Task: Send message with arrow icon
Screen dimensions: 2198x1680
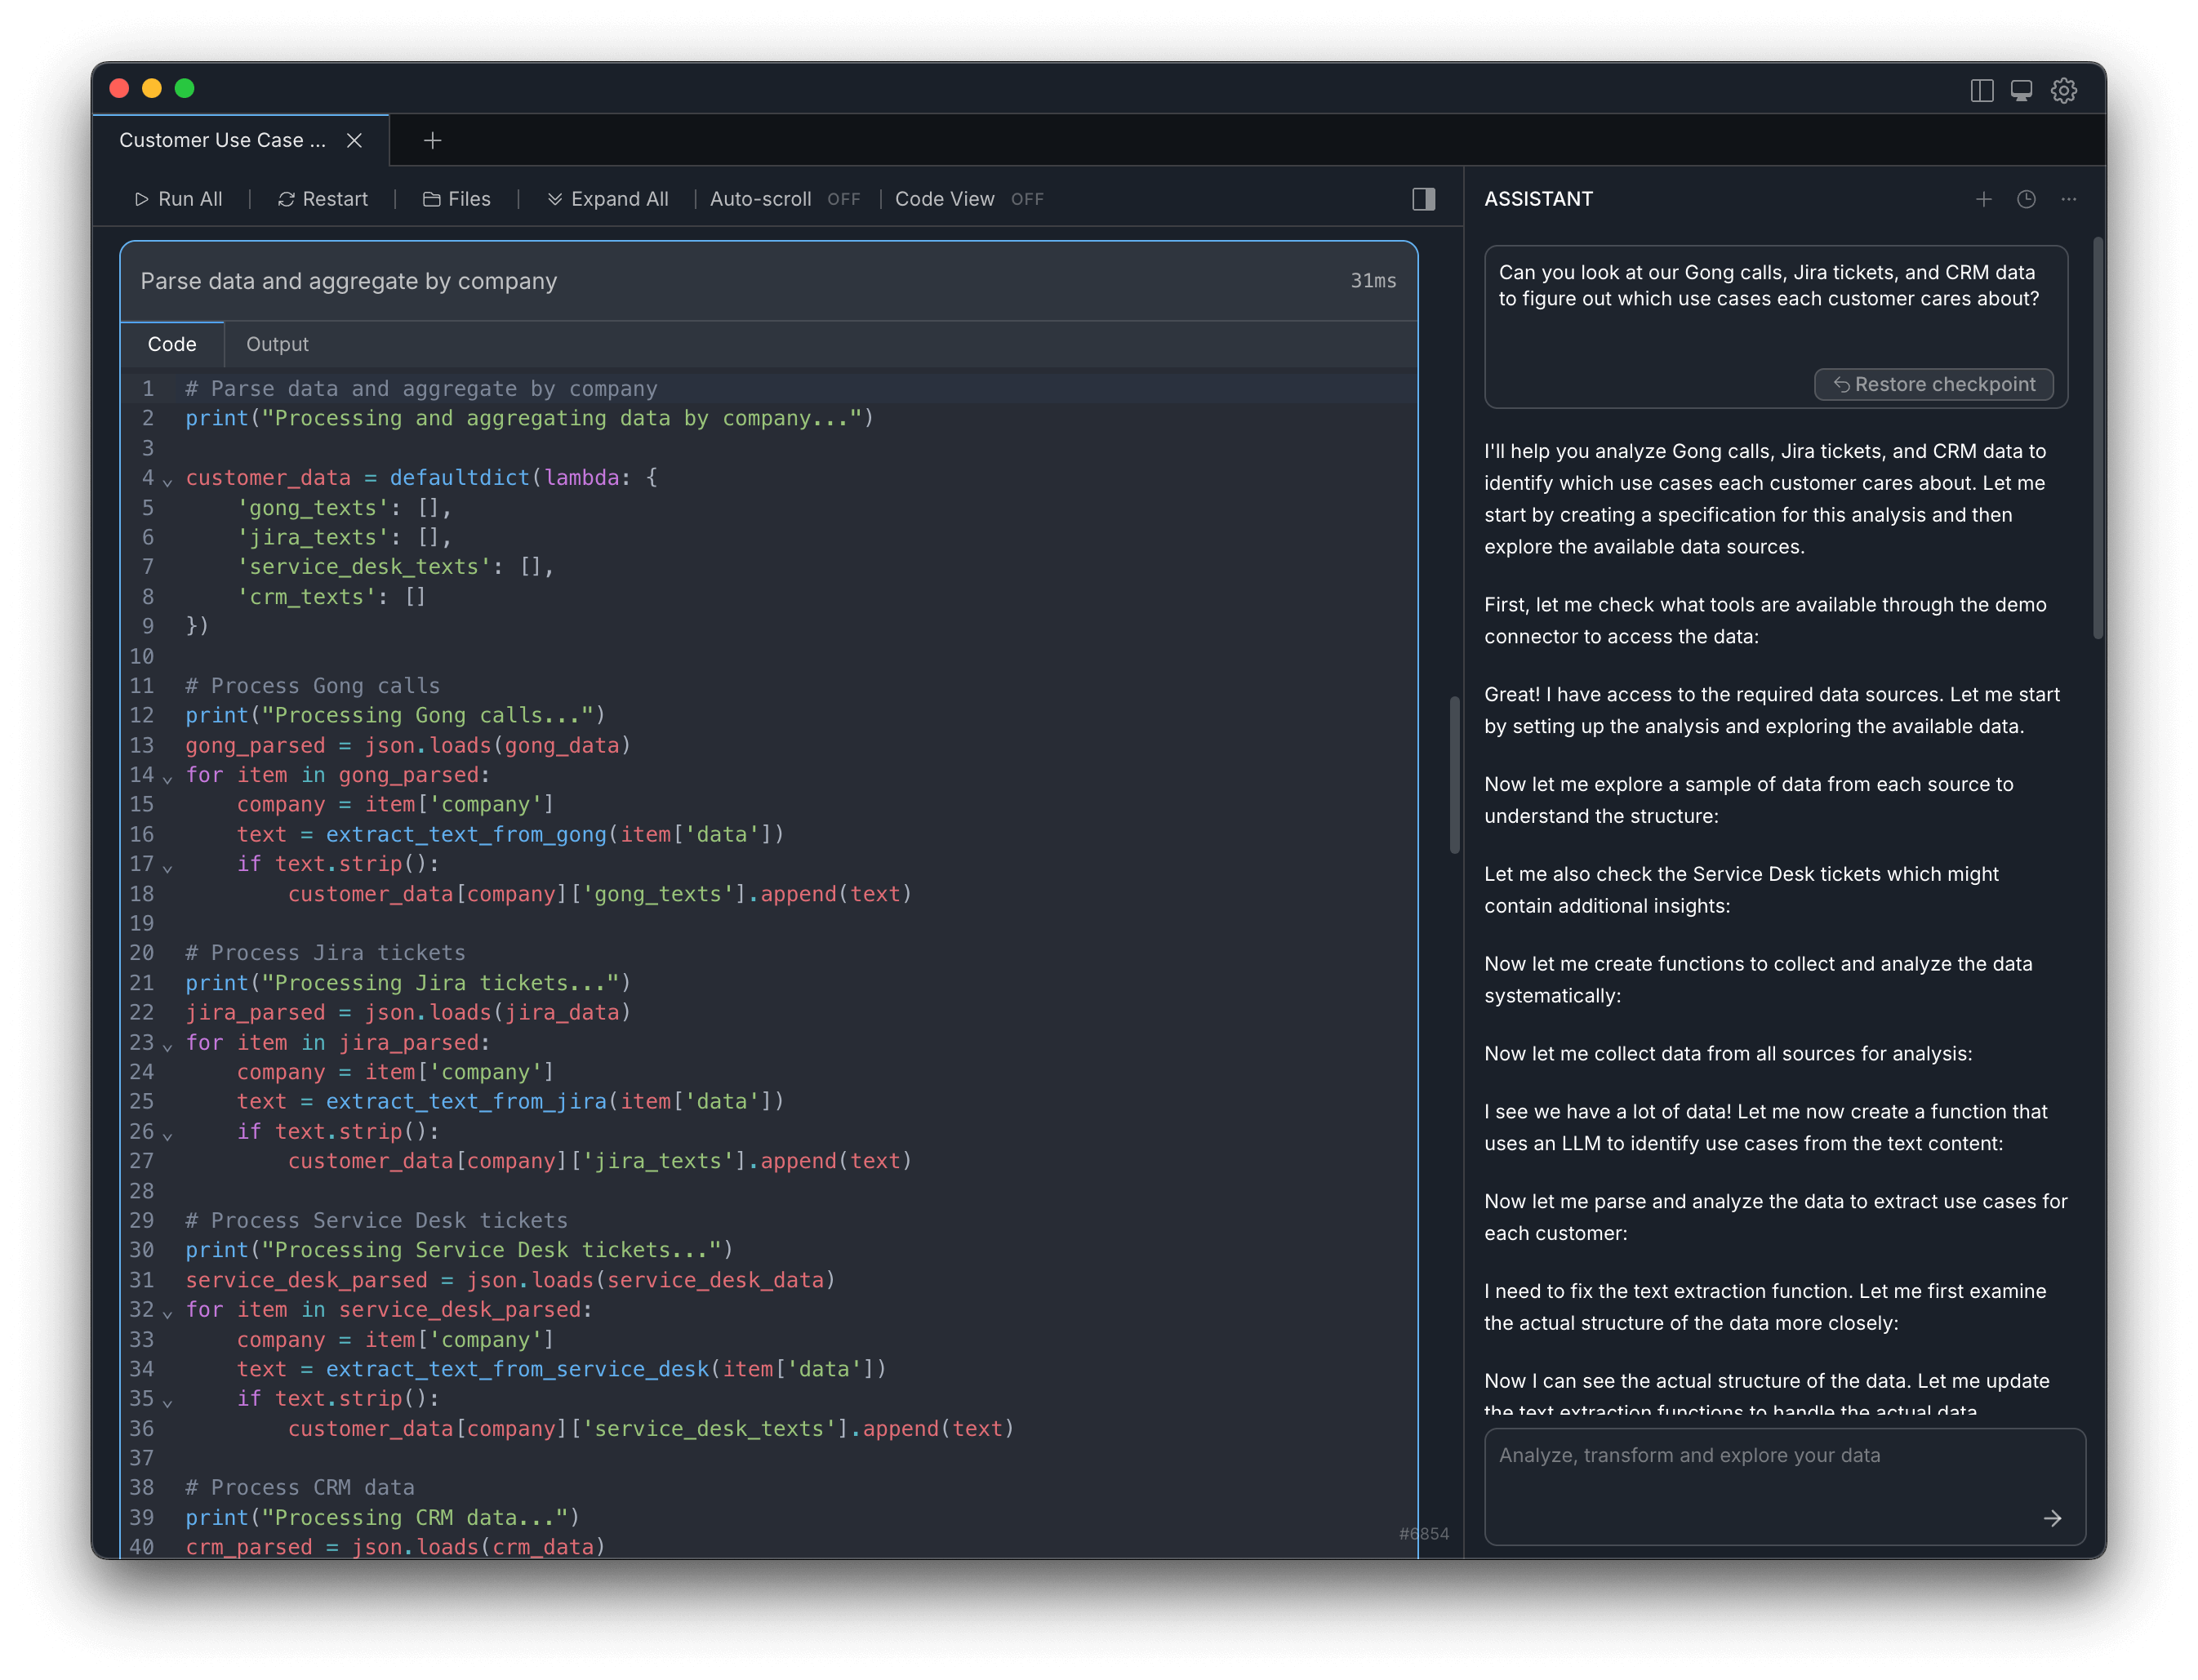Action: coord(2052,1518)
